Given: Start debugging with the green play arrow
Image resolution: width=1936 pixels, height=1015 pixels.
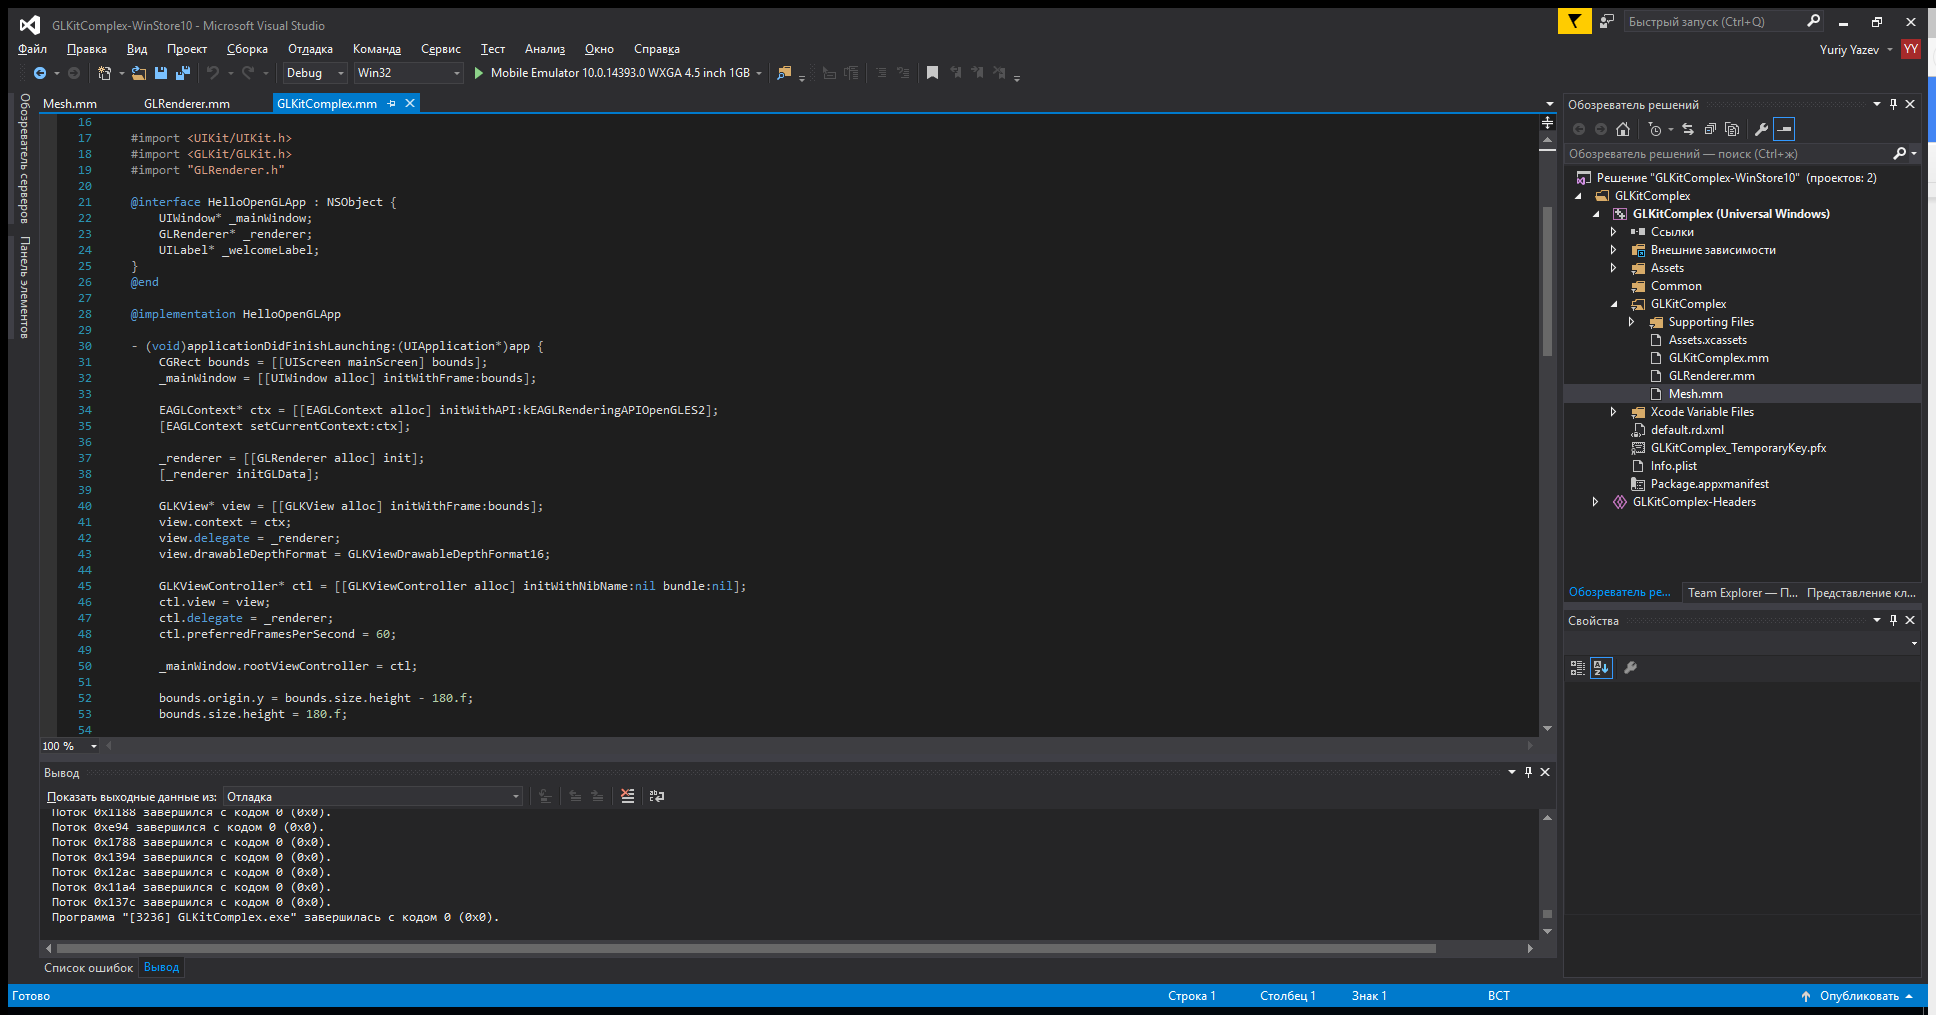Looking at the screenshot, I should click(479, 73).
